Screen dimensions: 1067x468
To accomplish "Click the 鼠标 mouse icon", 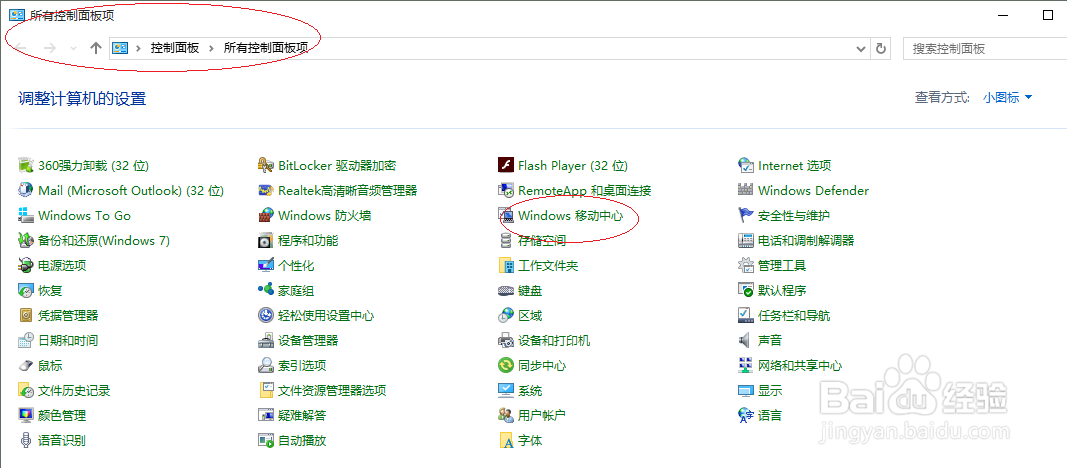I will pyautogui.click(x=26, y=365).
